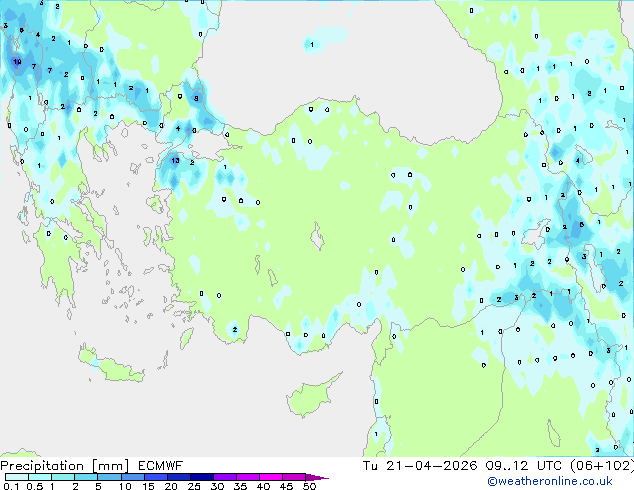The height and width of the screenshot is (490, 634).
Task: Click the 20–25 mm dark blue swatch
Action: 178,477
